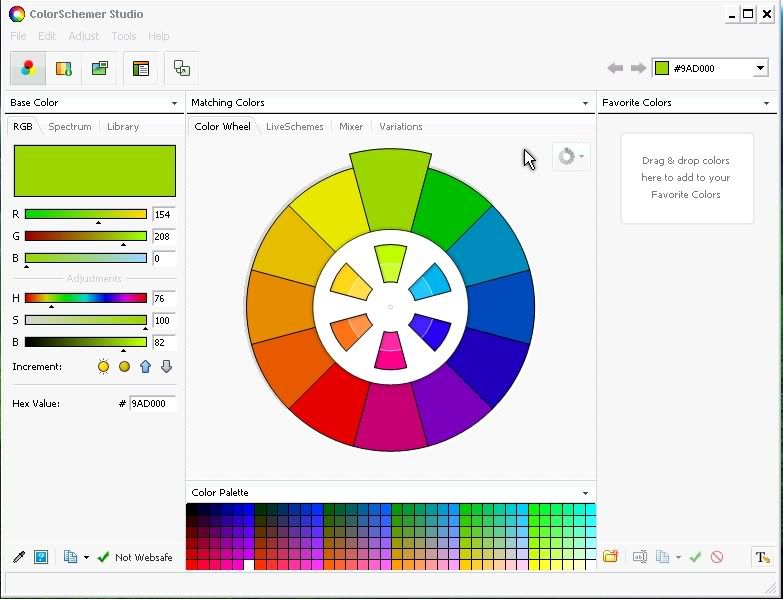The width and height of the screenshot is (783, 599).
Task: Switch to the Library tab
Action: [x=123, y=127]
